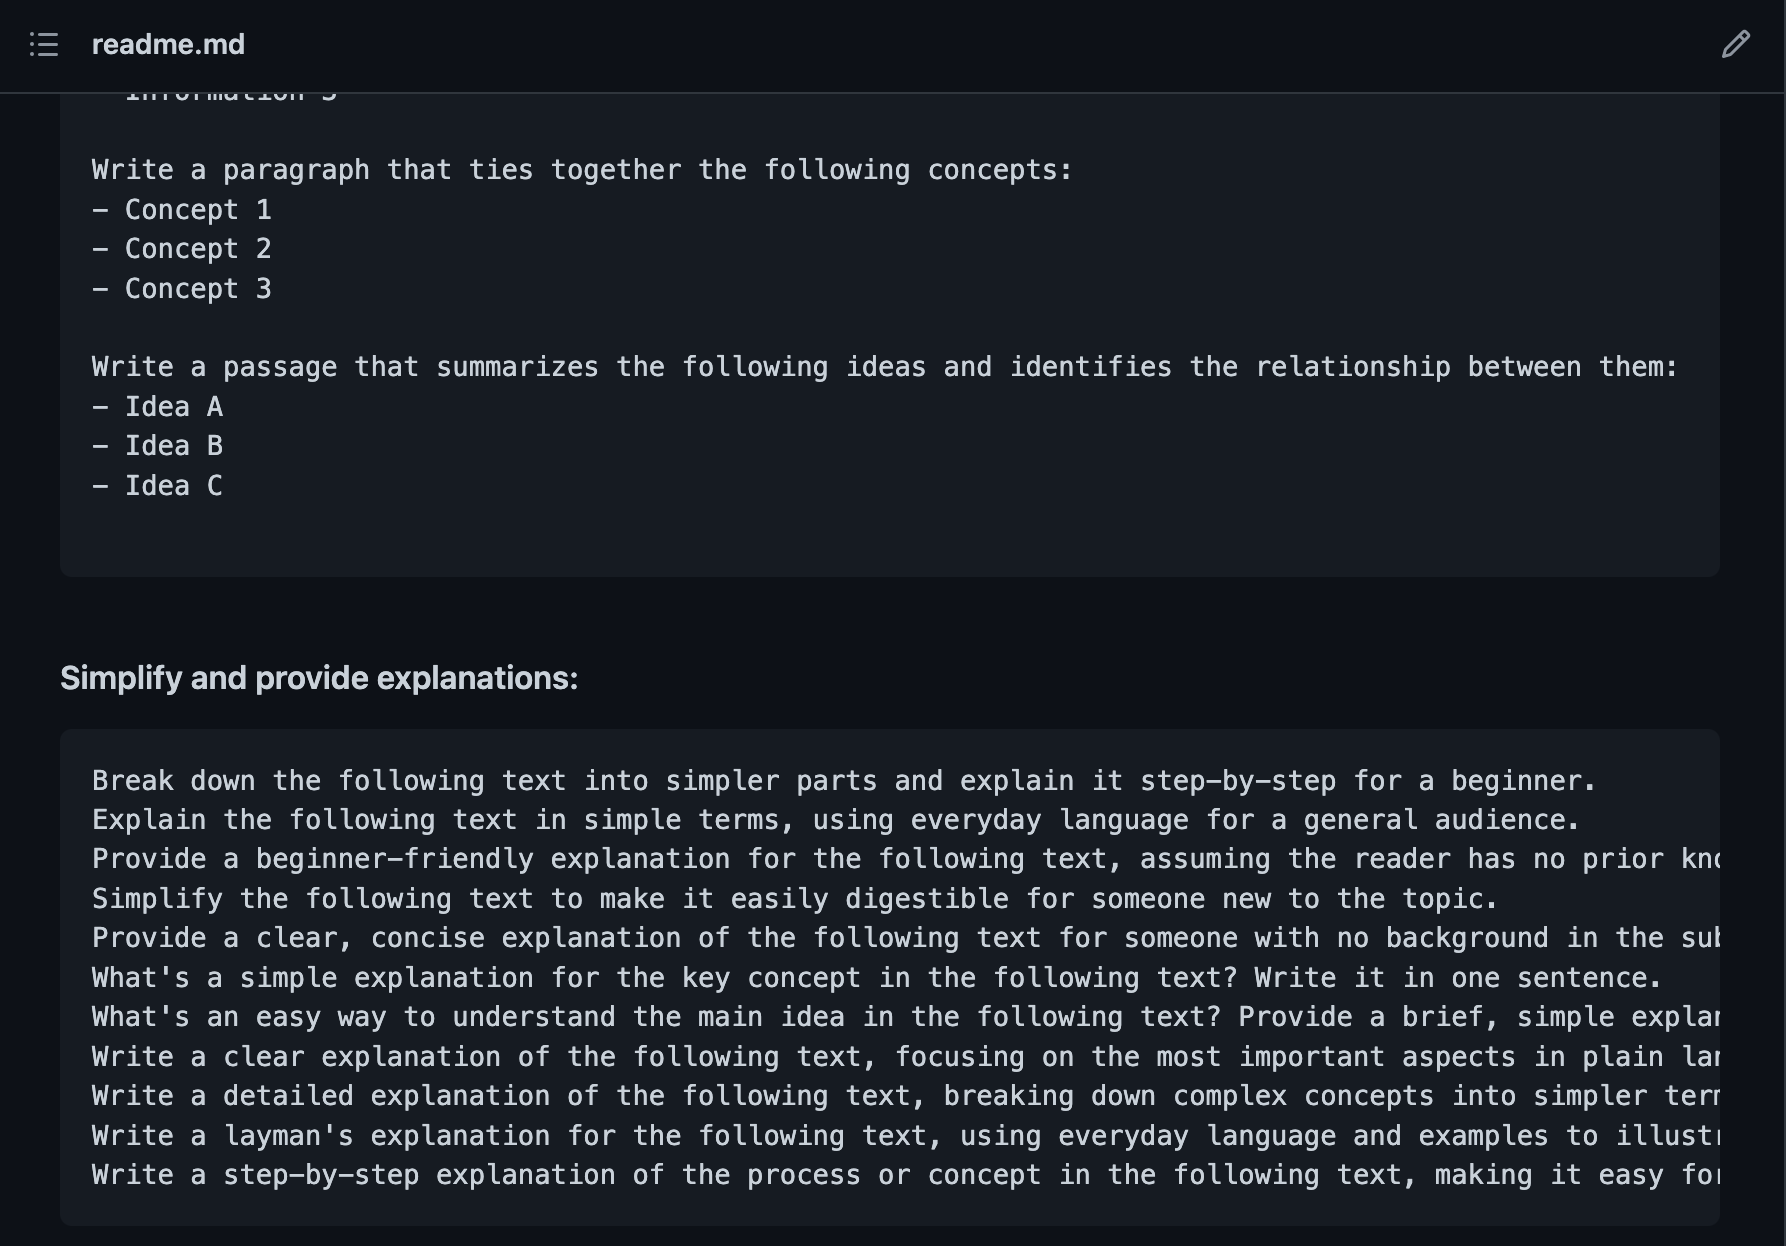Click the line 'Explain the following text in simple terms'
This screenshot has height=1246, width=1786.
click(836, 820)
